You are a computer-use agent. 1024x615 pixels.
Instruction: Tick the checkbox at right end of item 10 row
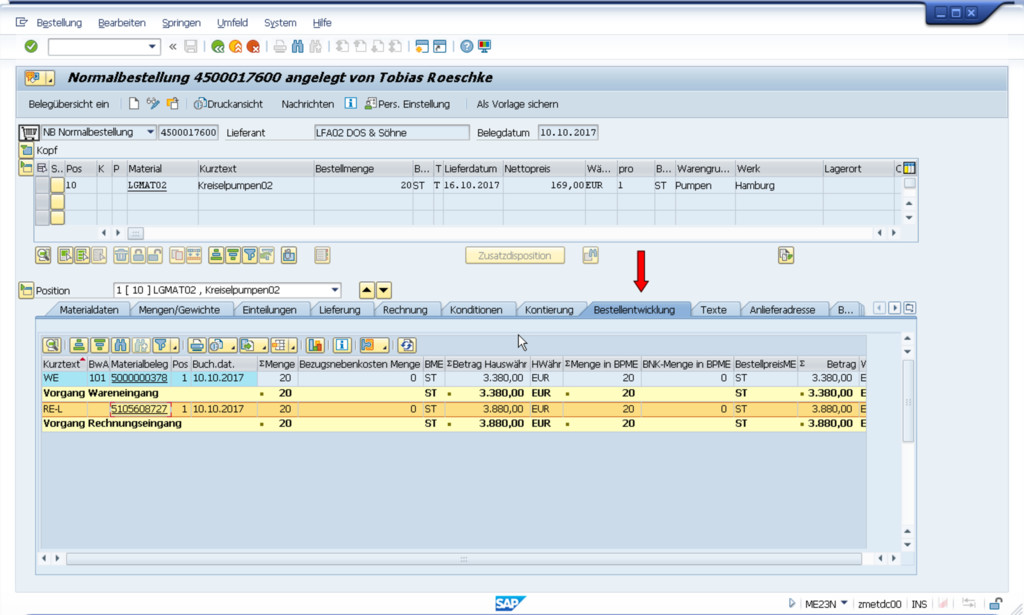pyautogui.click(x=909, y=185)
